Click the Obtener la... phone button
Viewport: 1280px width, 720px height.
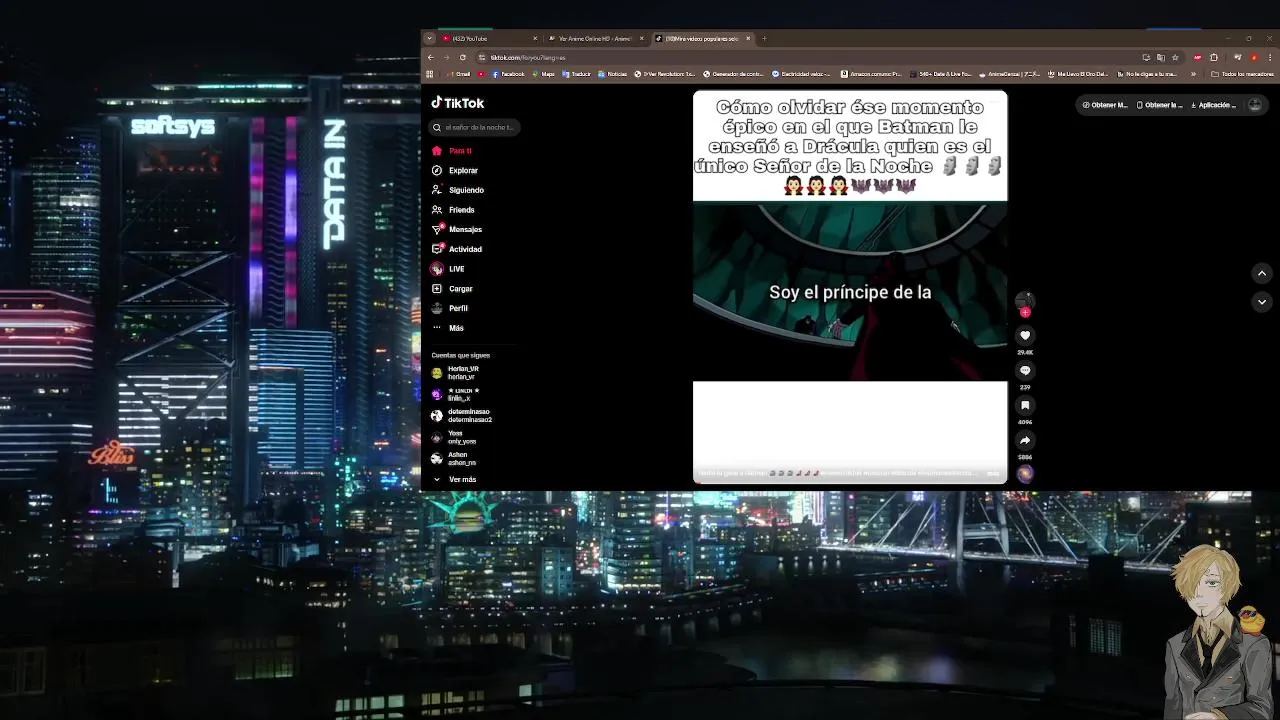1158,105
